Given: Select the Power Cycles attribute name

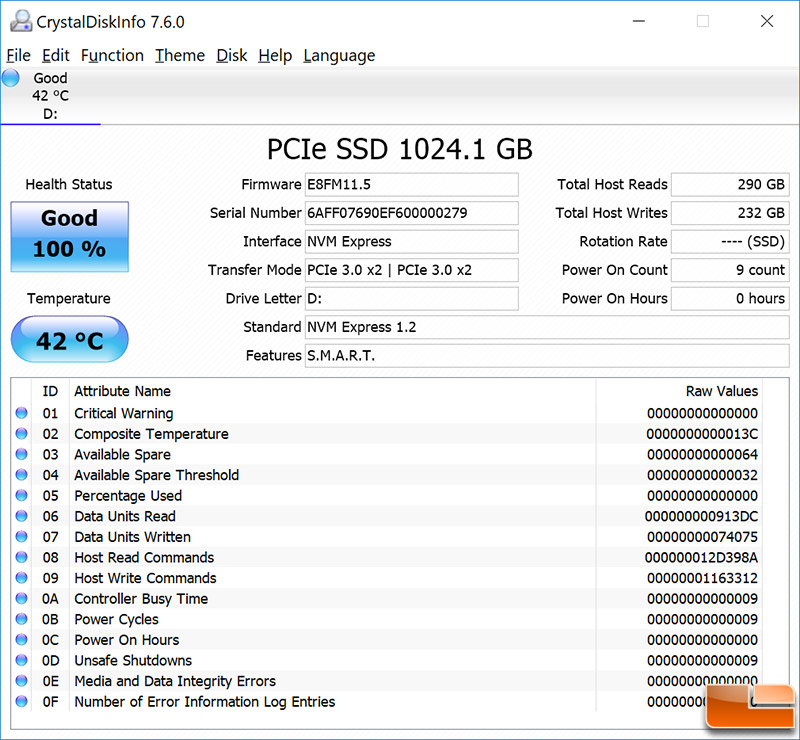Looking at the screenshot, I should (x=116, y=620).
